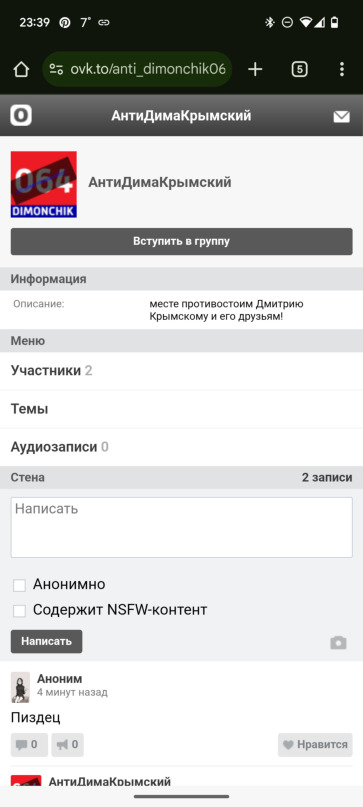Screen dimensions: 363x807
Task: Open the Темы section
Action: click(181, 410)
